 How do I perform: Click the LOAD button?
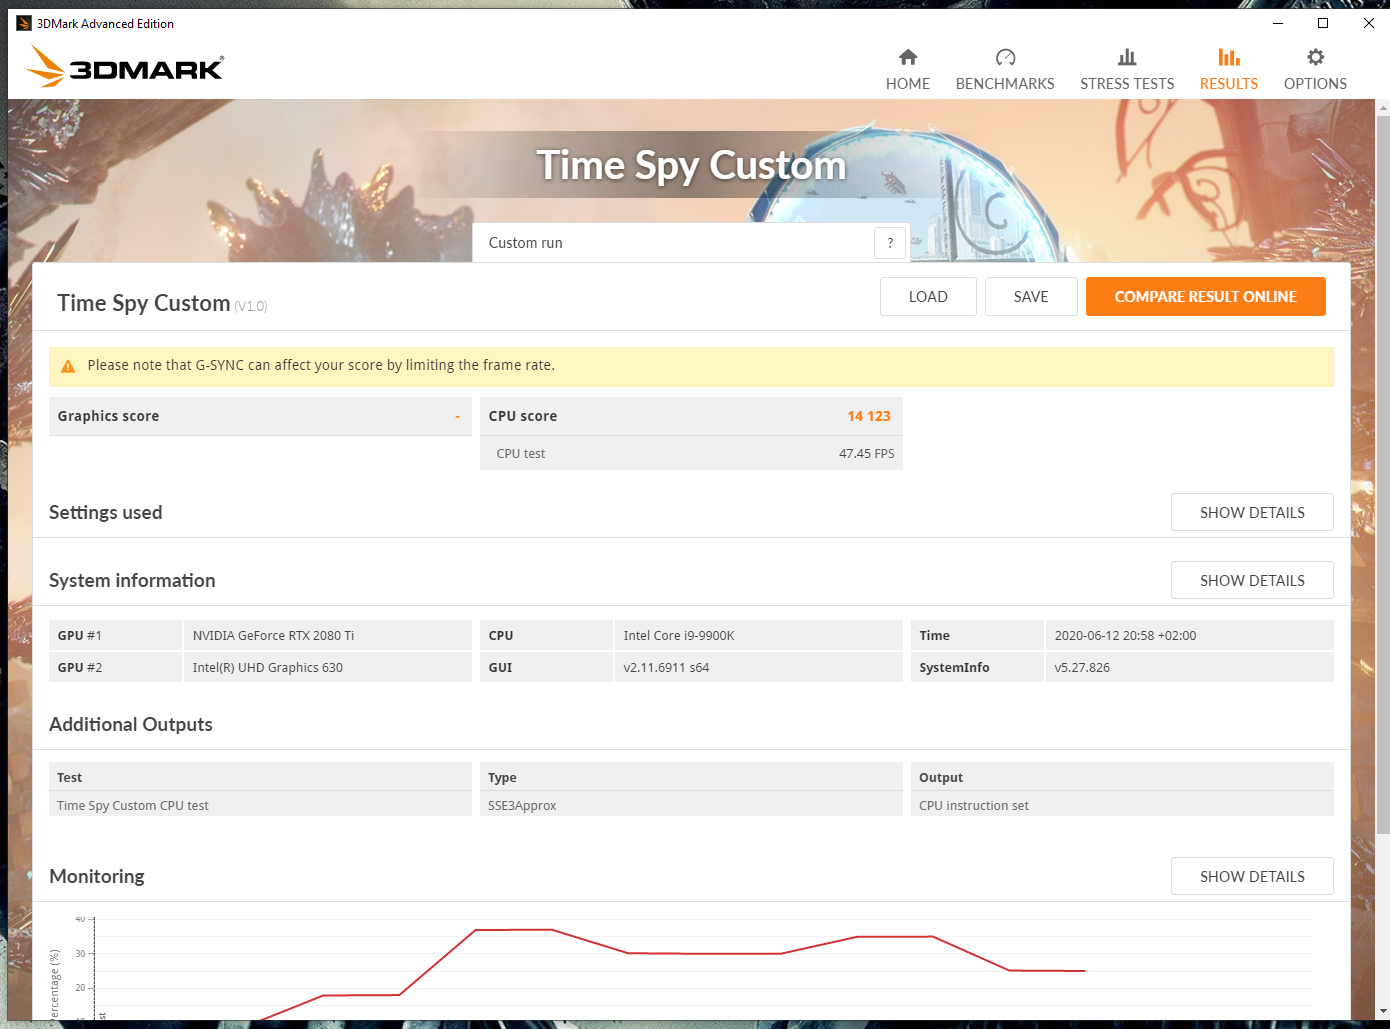pos(928,297)
